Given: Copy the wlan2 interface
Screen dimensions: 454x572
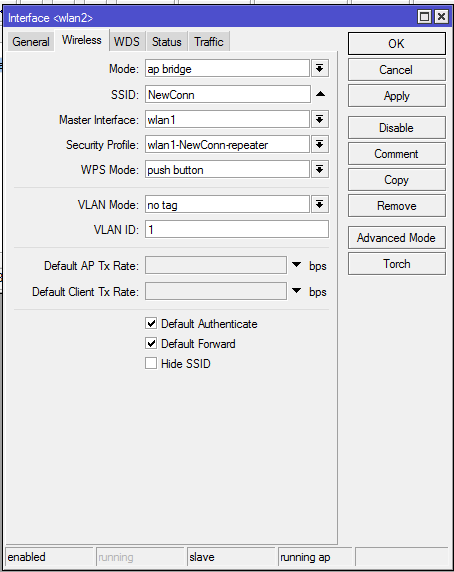Looking at the screenshot, I should 396,179.
